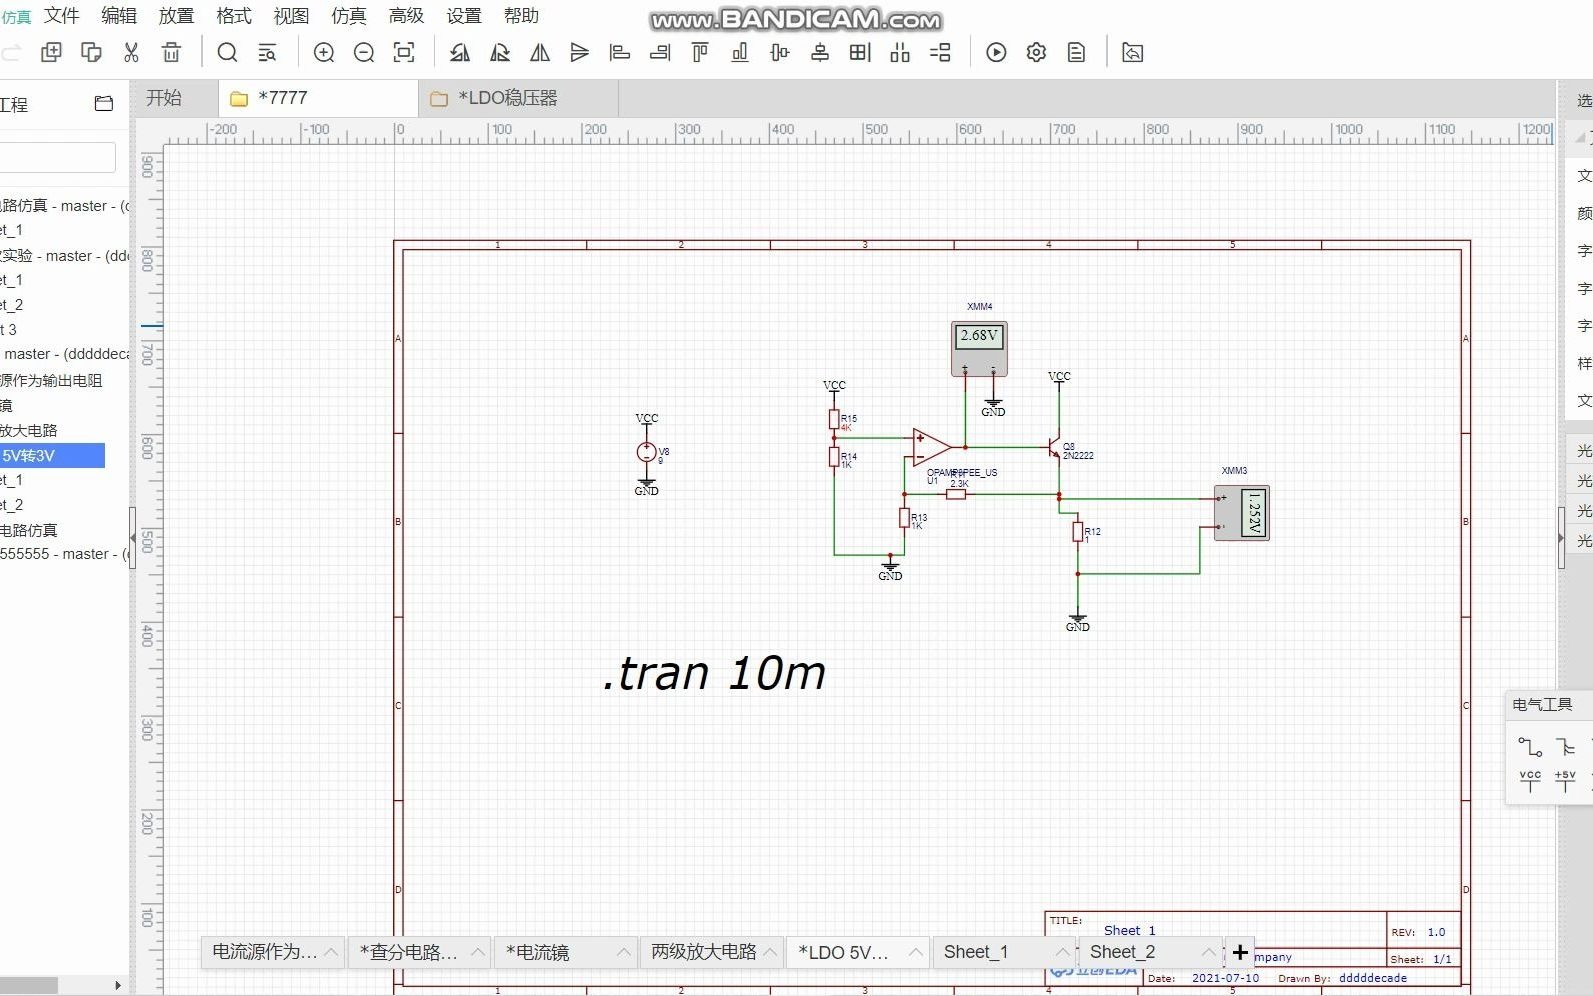Open the 放置 menu

[176, 16]
